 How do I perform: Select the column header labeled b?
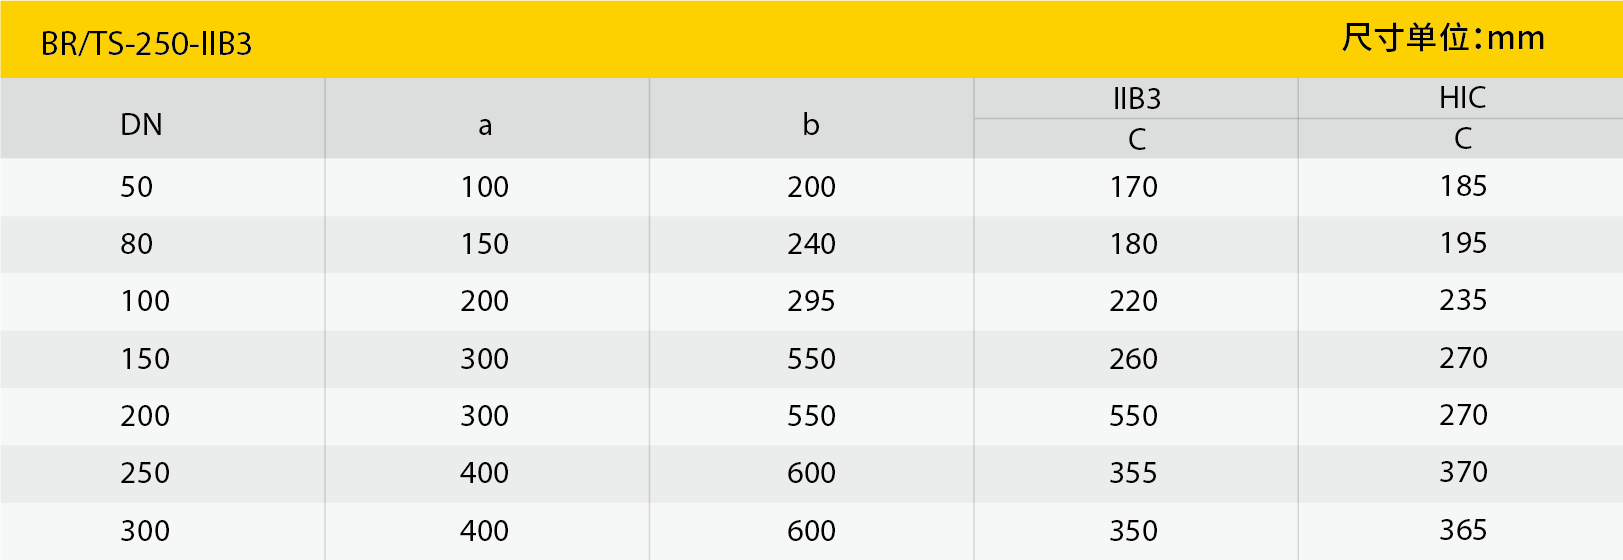coord(810,125)
